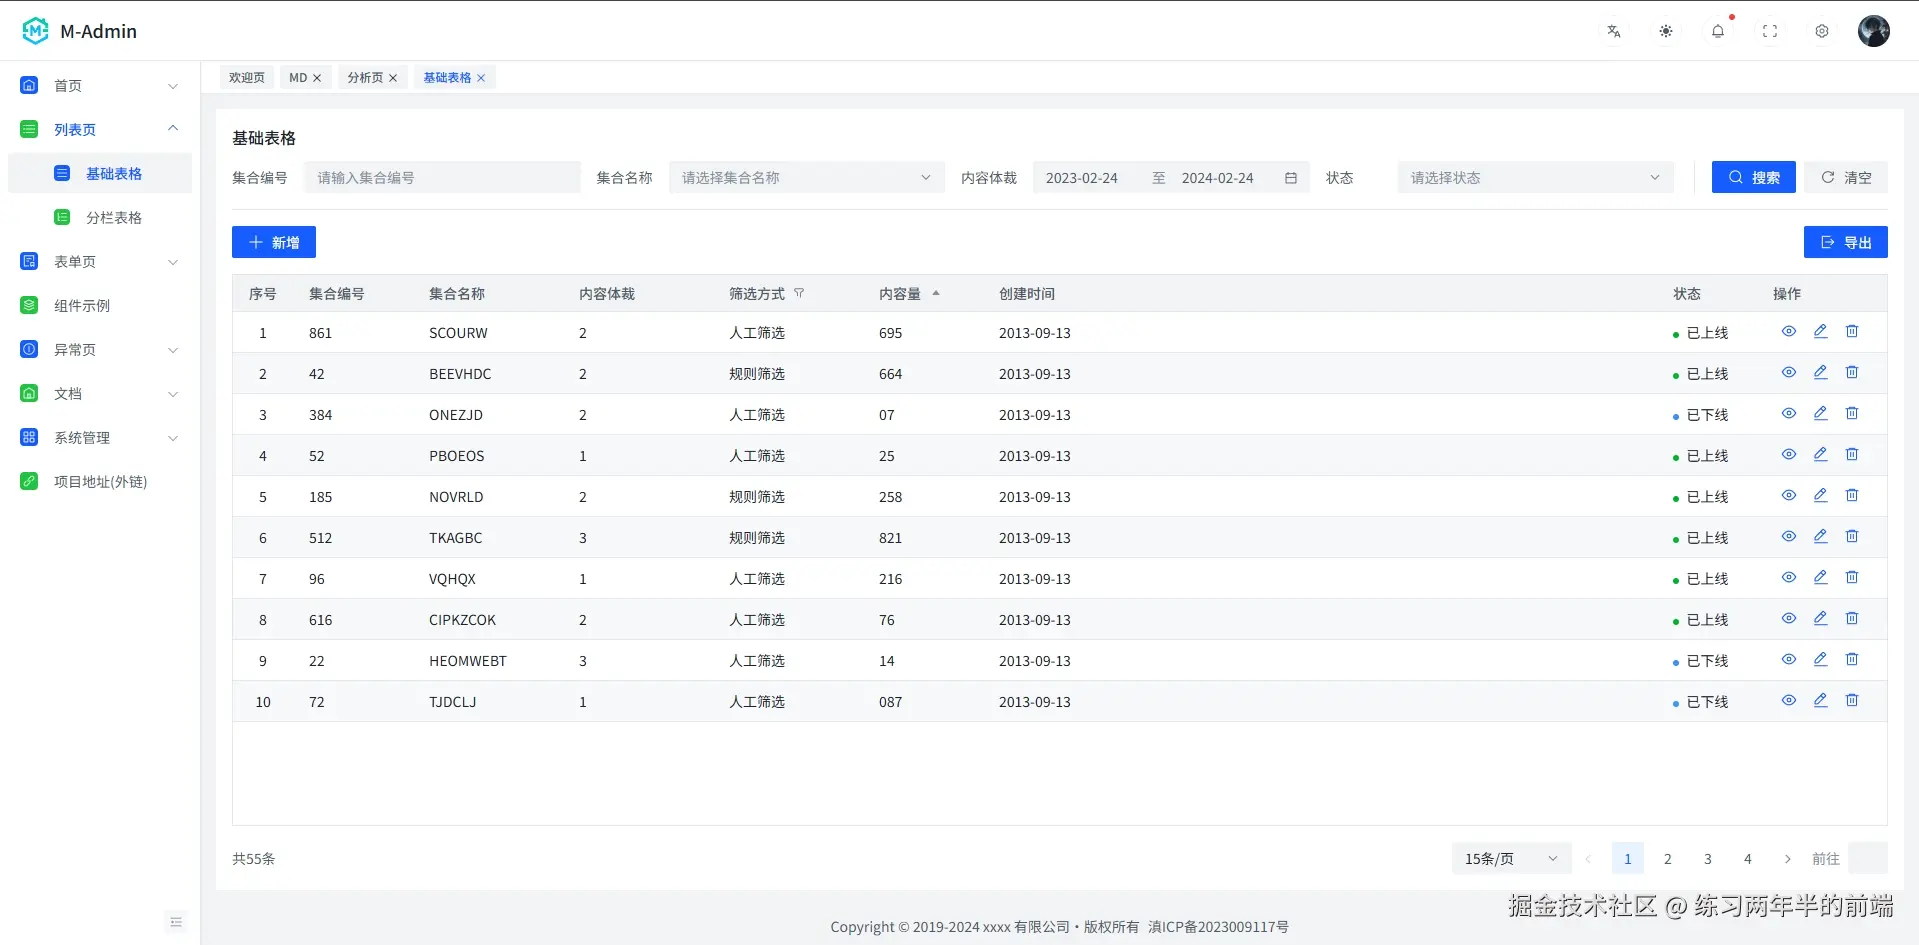The image size is (1919, 945).
Task: Open 分栏表格 in the sidebar
Action: point(114,218)
